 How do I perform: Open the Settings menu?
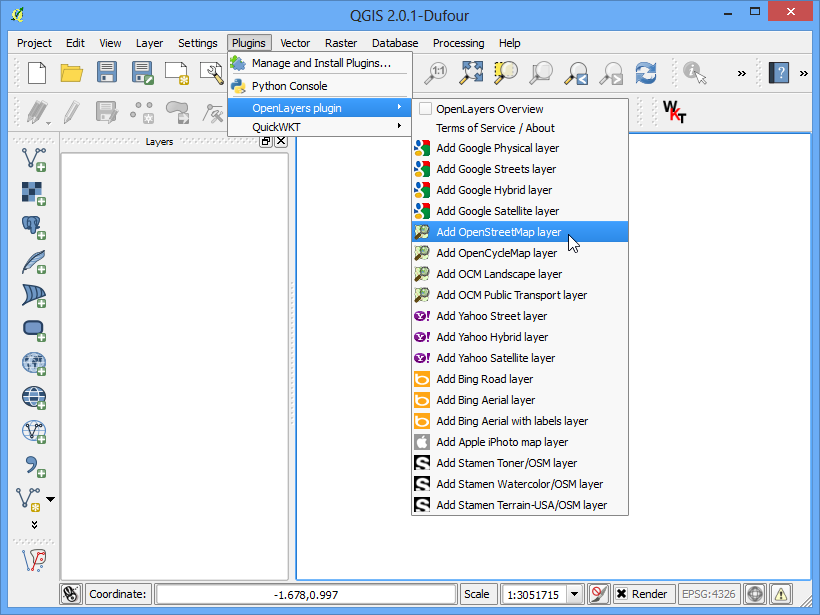click(x=198, y=43)
